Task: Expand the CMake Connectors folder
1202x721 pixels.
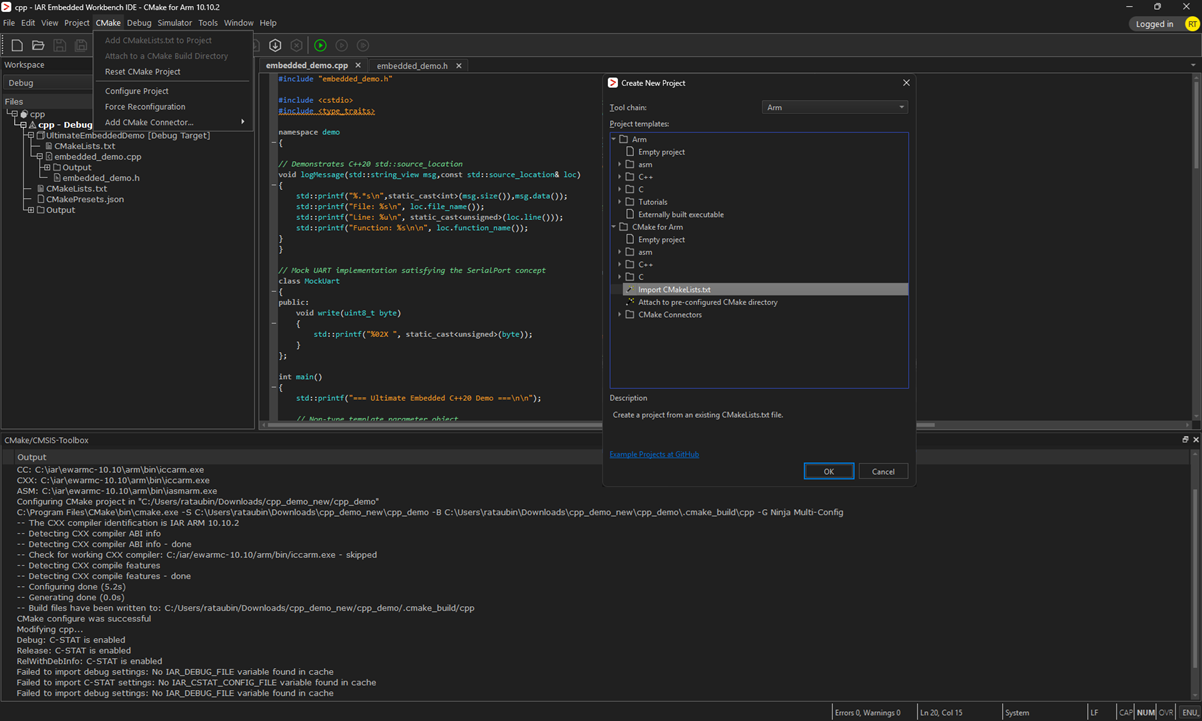Action: (620, 314)
